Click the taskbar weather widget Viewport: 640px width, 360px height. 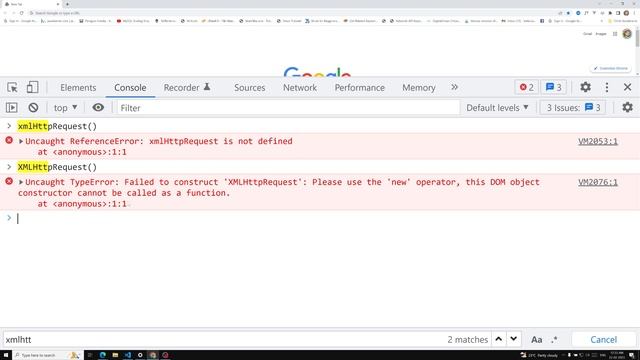pyautogui.click(x=540, y=355)
